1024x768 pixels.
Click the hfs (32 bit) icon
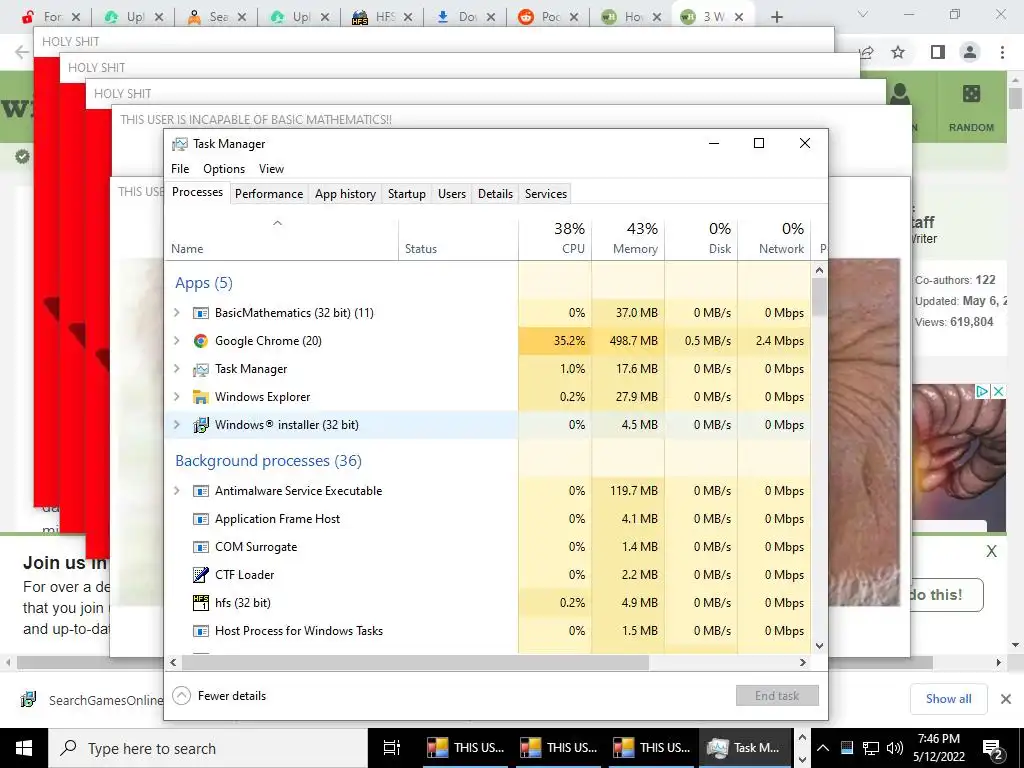point(200,603)
